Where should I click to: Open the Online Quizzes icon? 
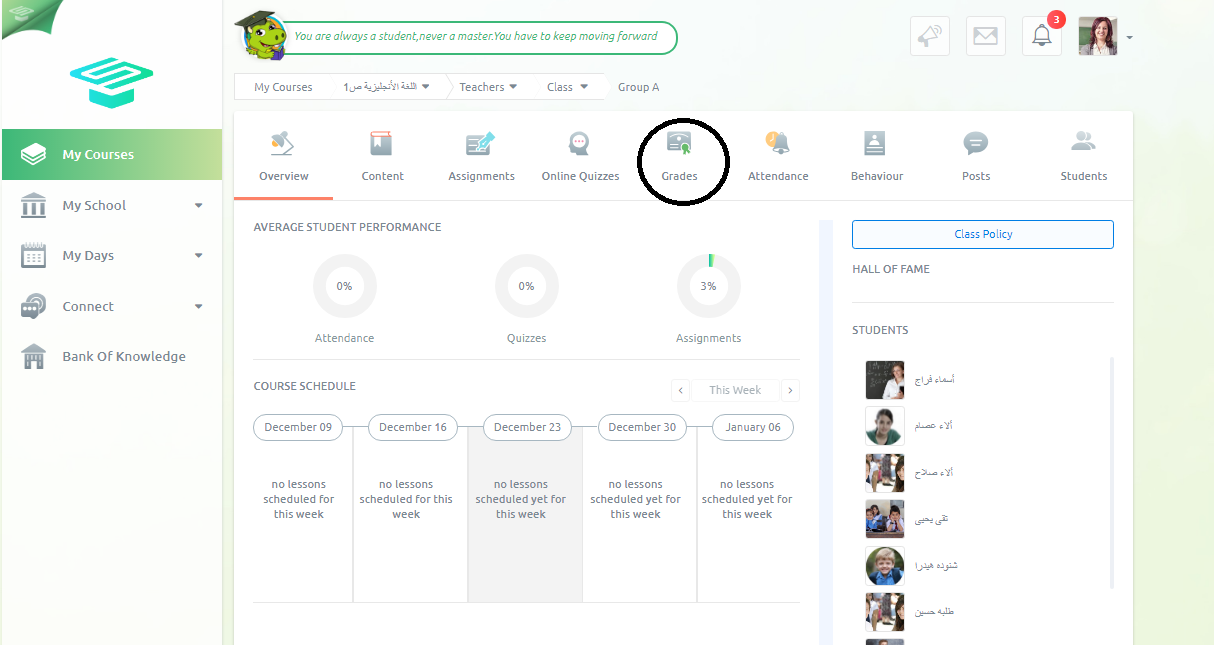[579, 144]
